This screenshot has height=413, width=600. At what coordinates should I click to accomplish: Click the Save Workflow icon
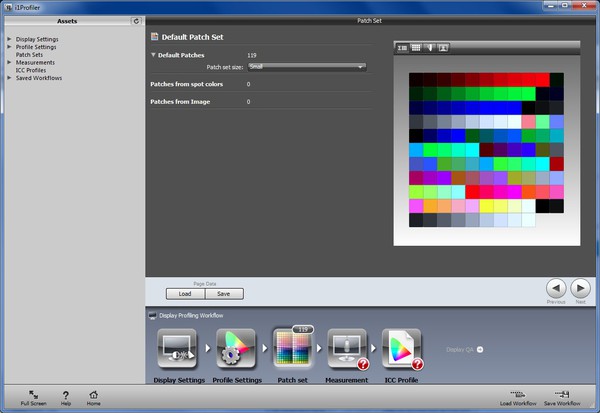[562, 398]
